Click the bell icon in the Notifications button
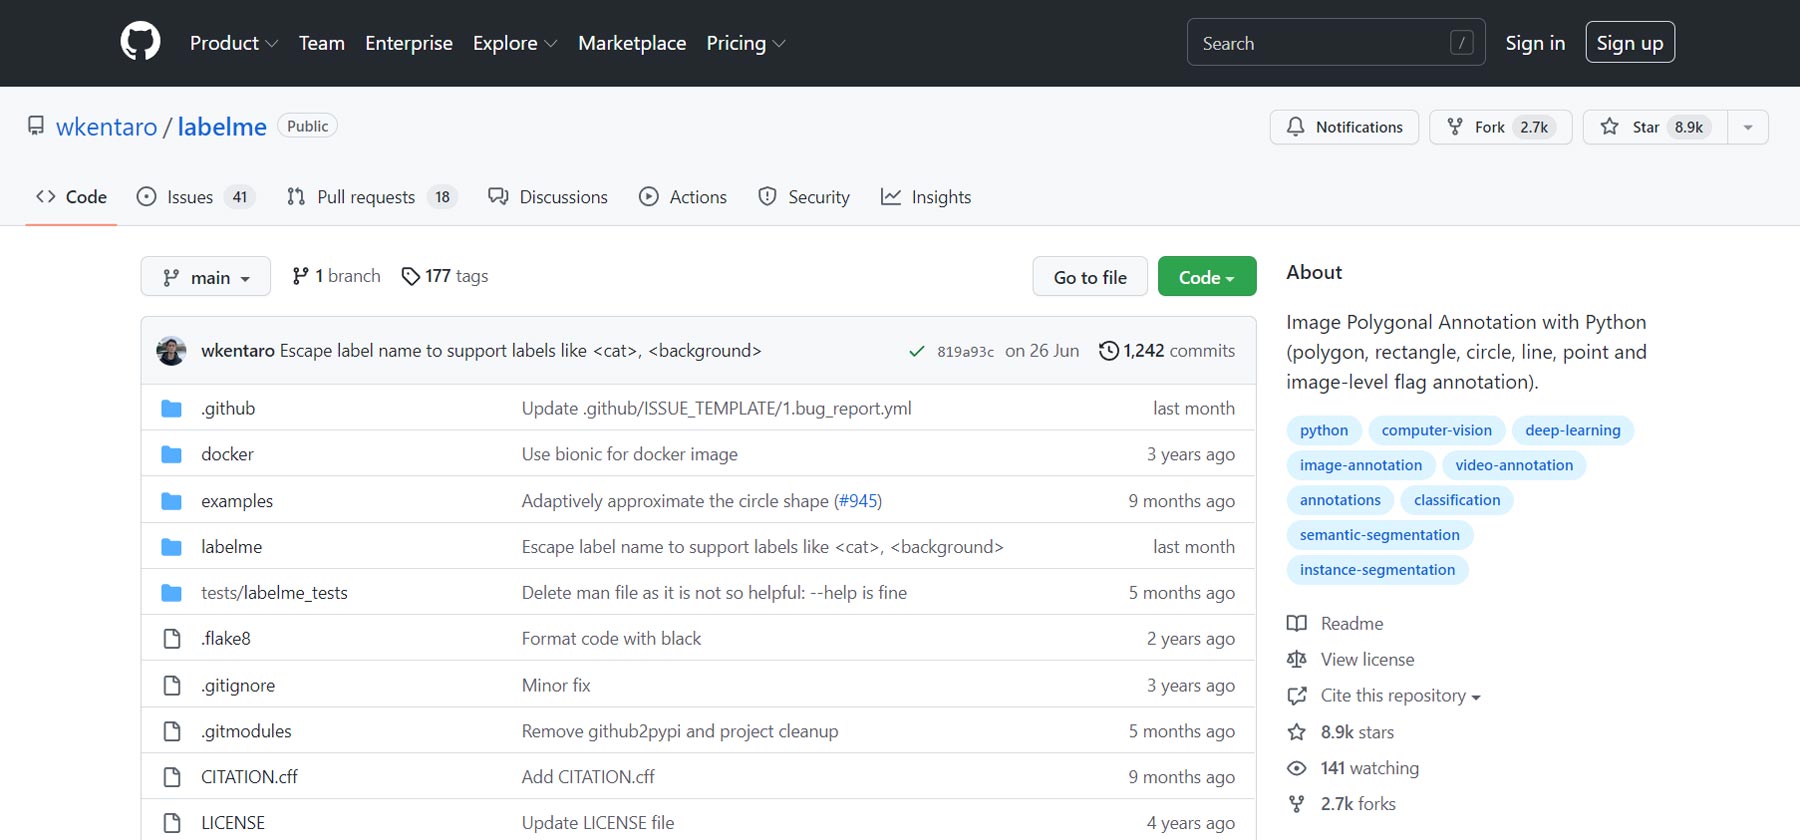The height and width of the screenshot is (840, 1800). pyautogui.click(x=1296, y=127)
